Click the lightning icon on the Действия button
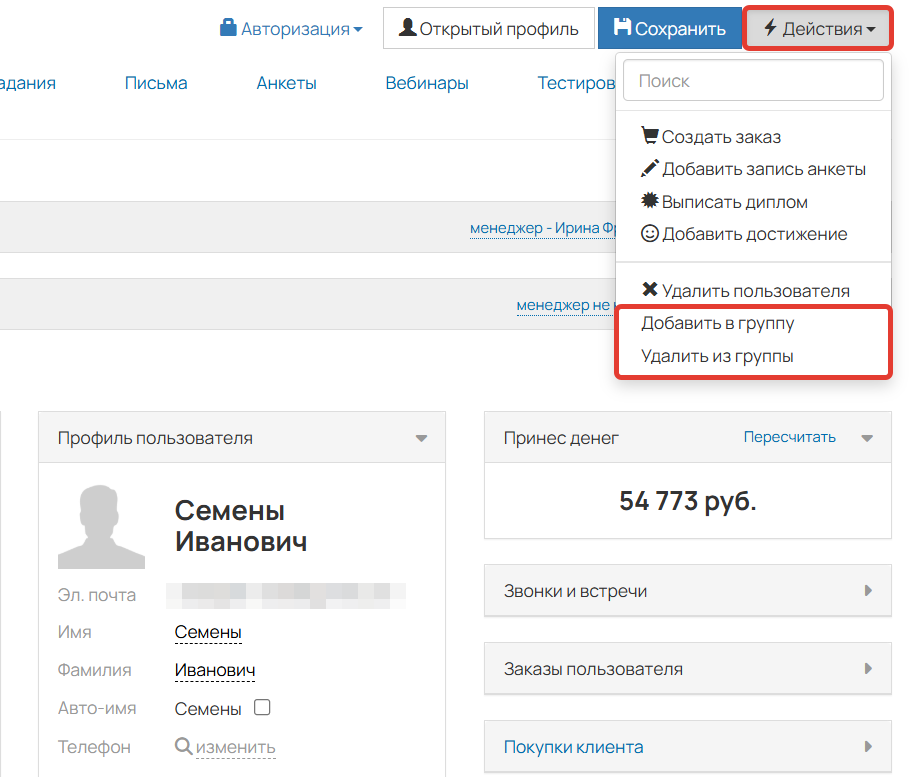This screenshot has height=777, width=910. (772, 27)
